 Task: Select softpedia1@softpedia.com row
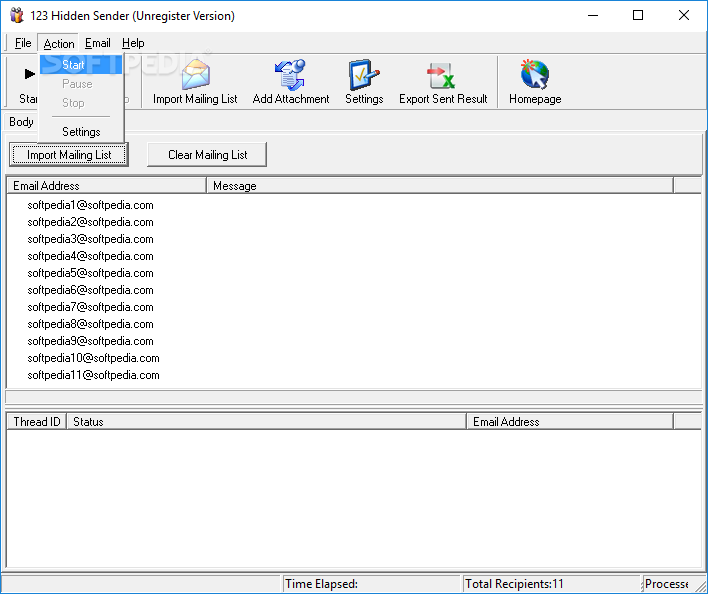tap(90, 205)
